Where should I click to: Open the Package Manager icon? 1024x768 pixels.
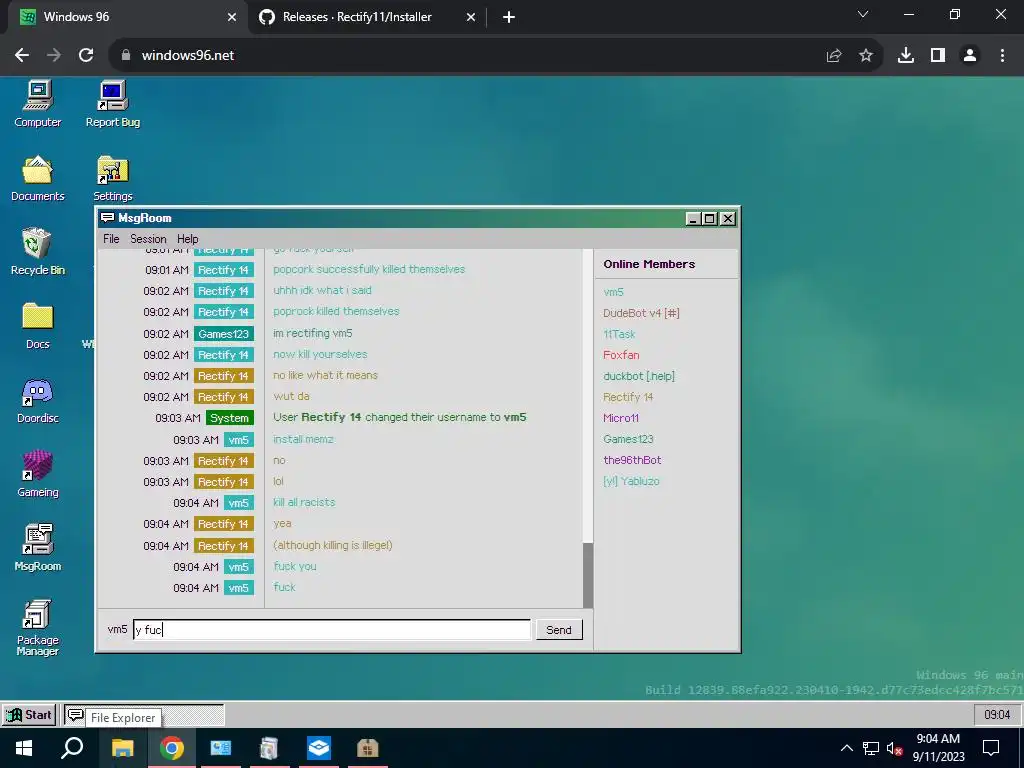click(37, 627)
